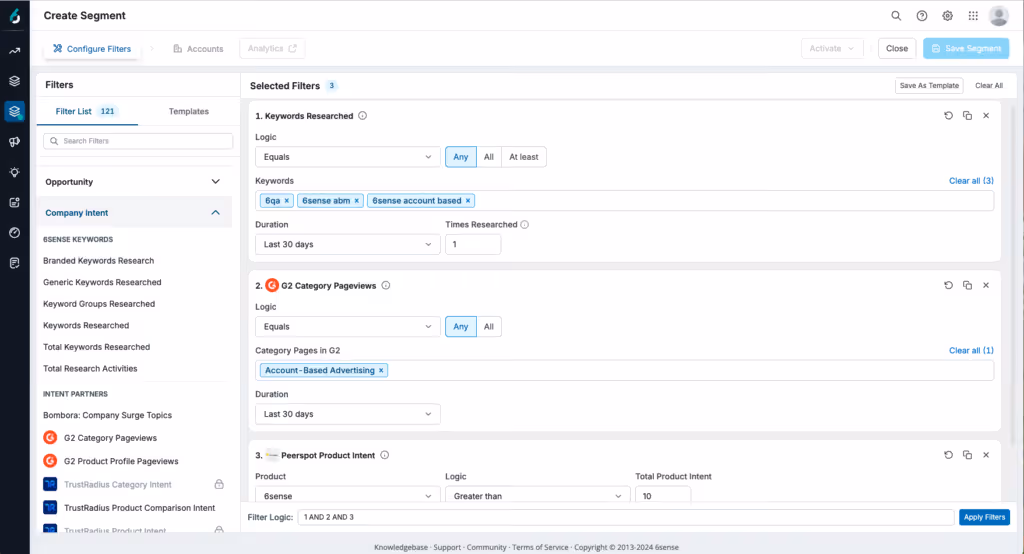
Task: Reset the G2 Category Pageviews filter
Action: [x=948, y=285]
